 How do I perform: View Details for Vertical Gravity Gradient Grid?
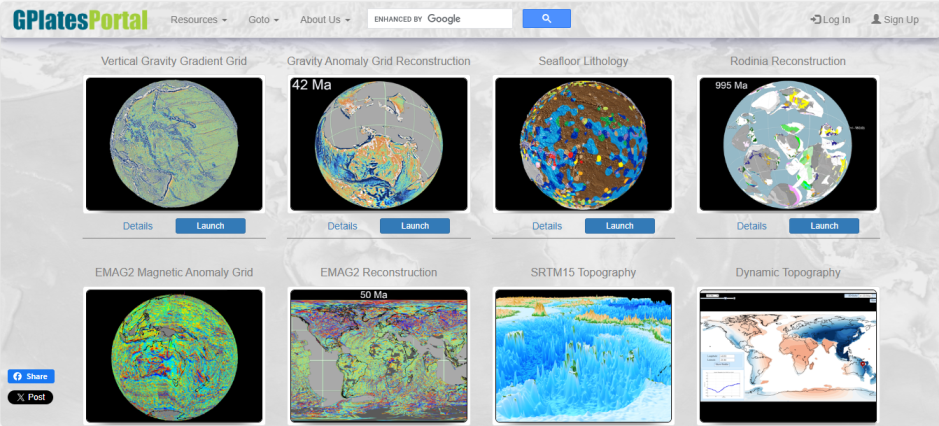pos(138,226)
